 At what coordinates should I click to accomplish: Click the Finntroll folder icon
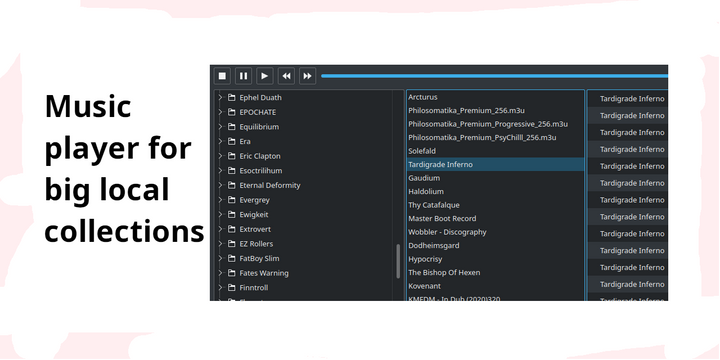click(231, 288)
